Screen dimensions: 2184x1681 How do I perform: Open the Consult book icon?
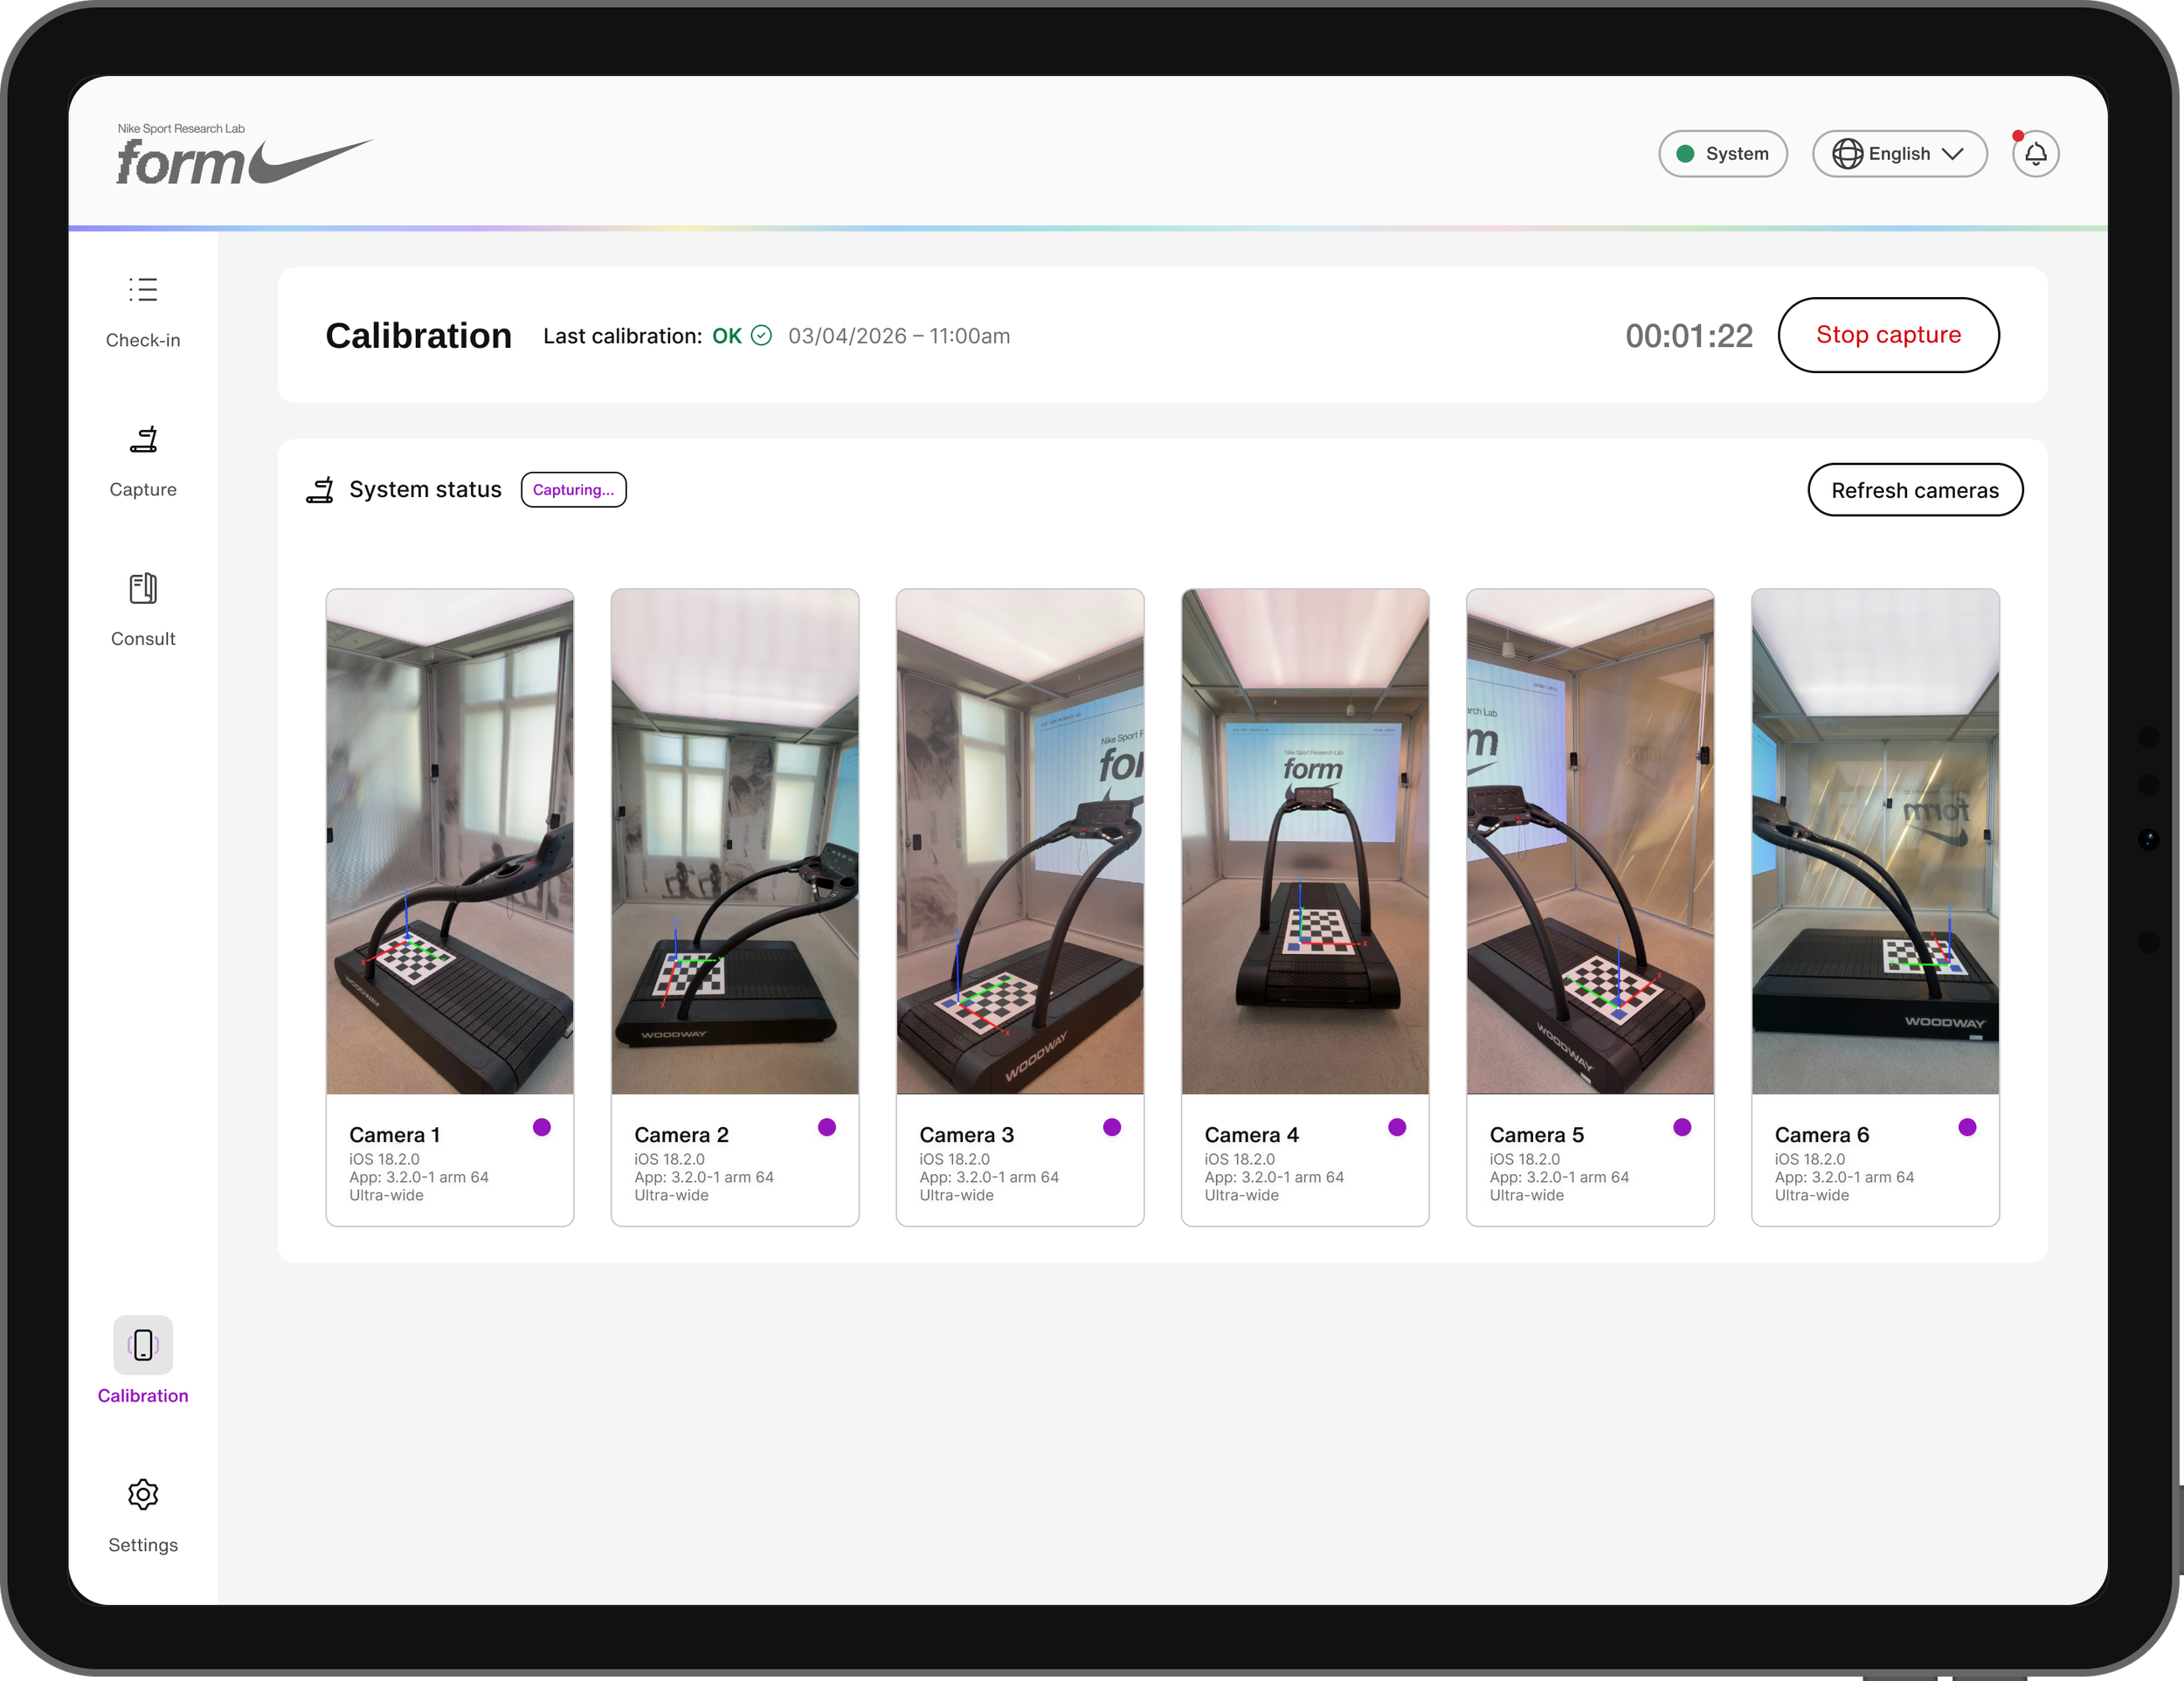coord(143,588)
